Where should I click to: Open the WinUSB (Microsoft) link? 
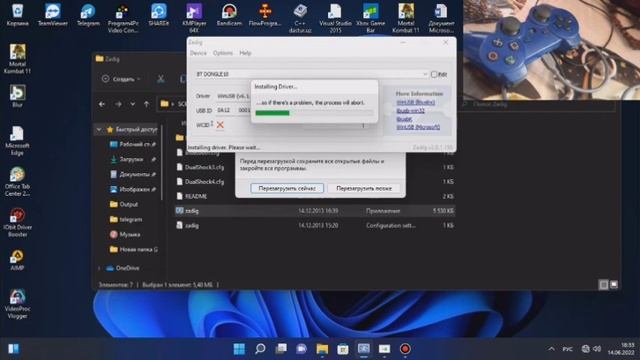tap(418, 127)
